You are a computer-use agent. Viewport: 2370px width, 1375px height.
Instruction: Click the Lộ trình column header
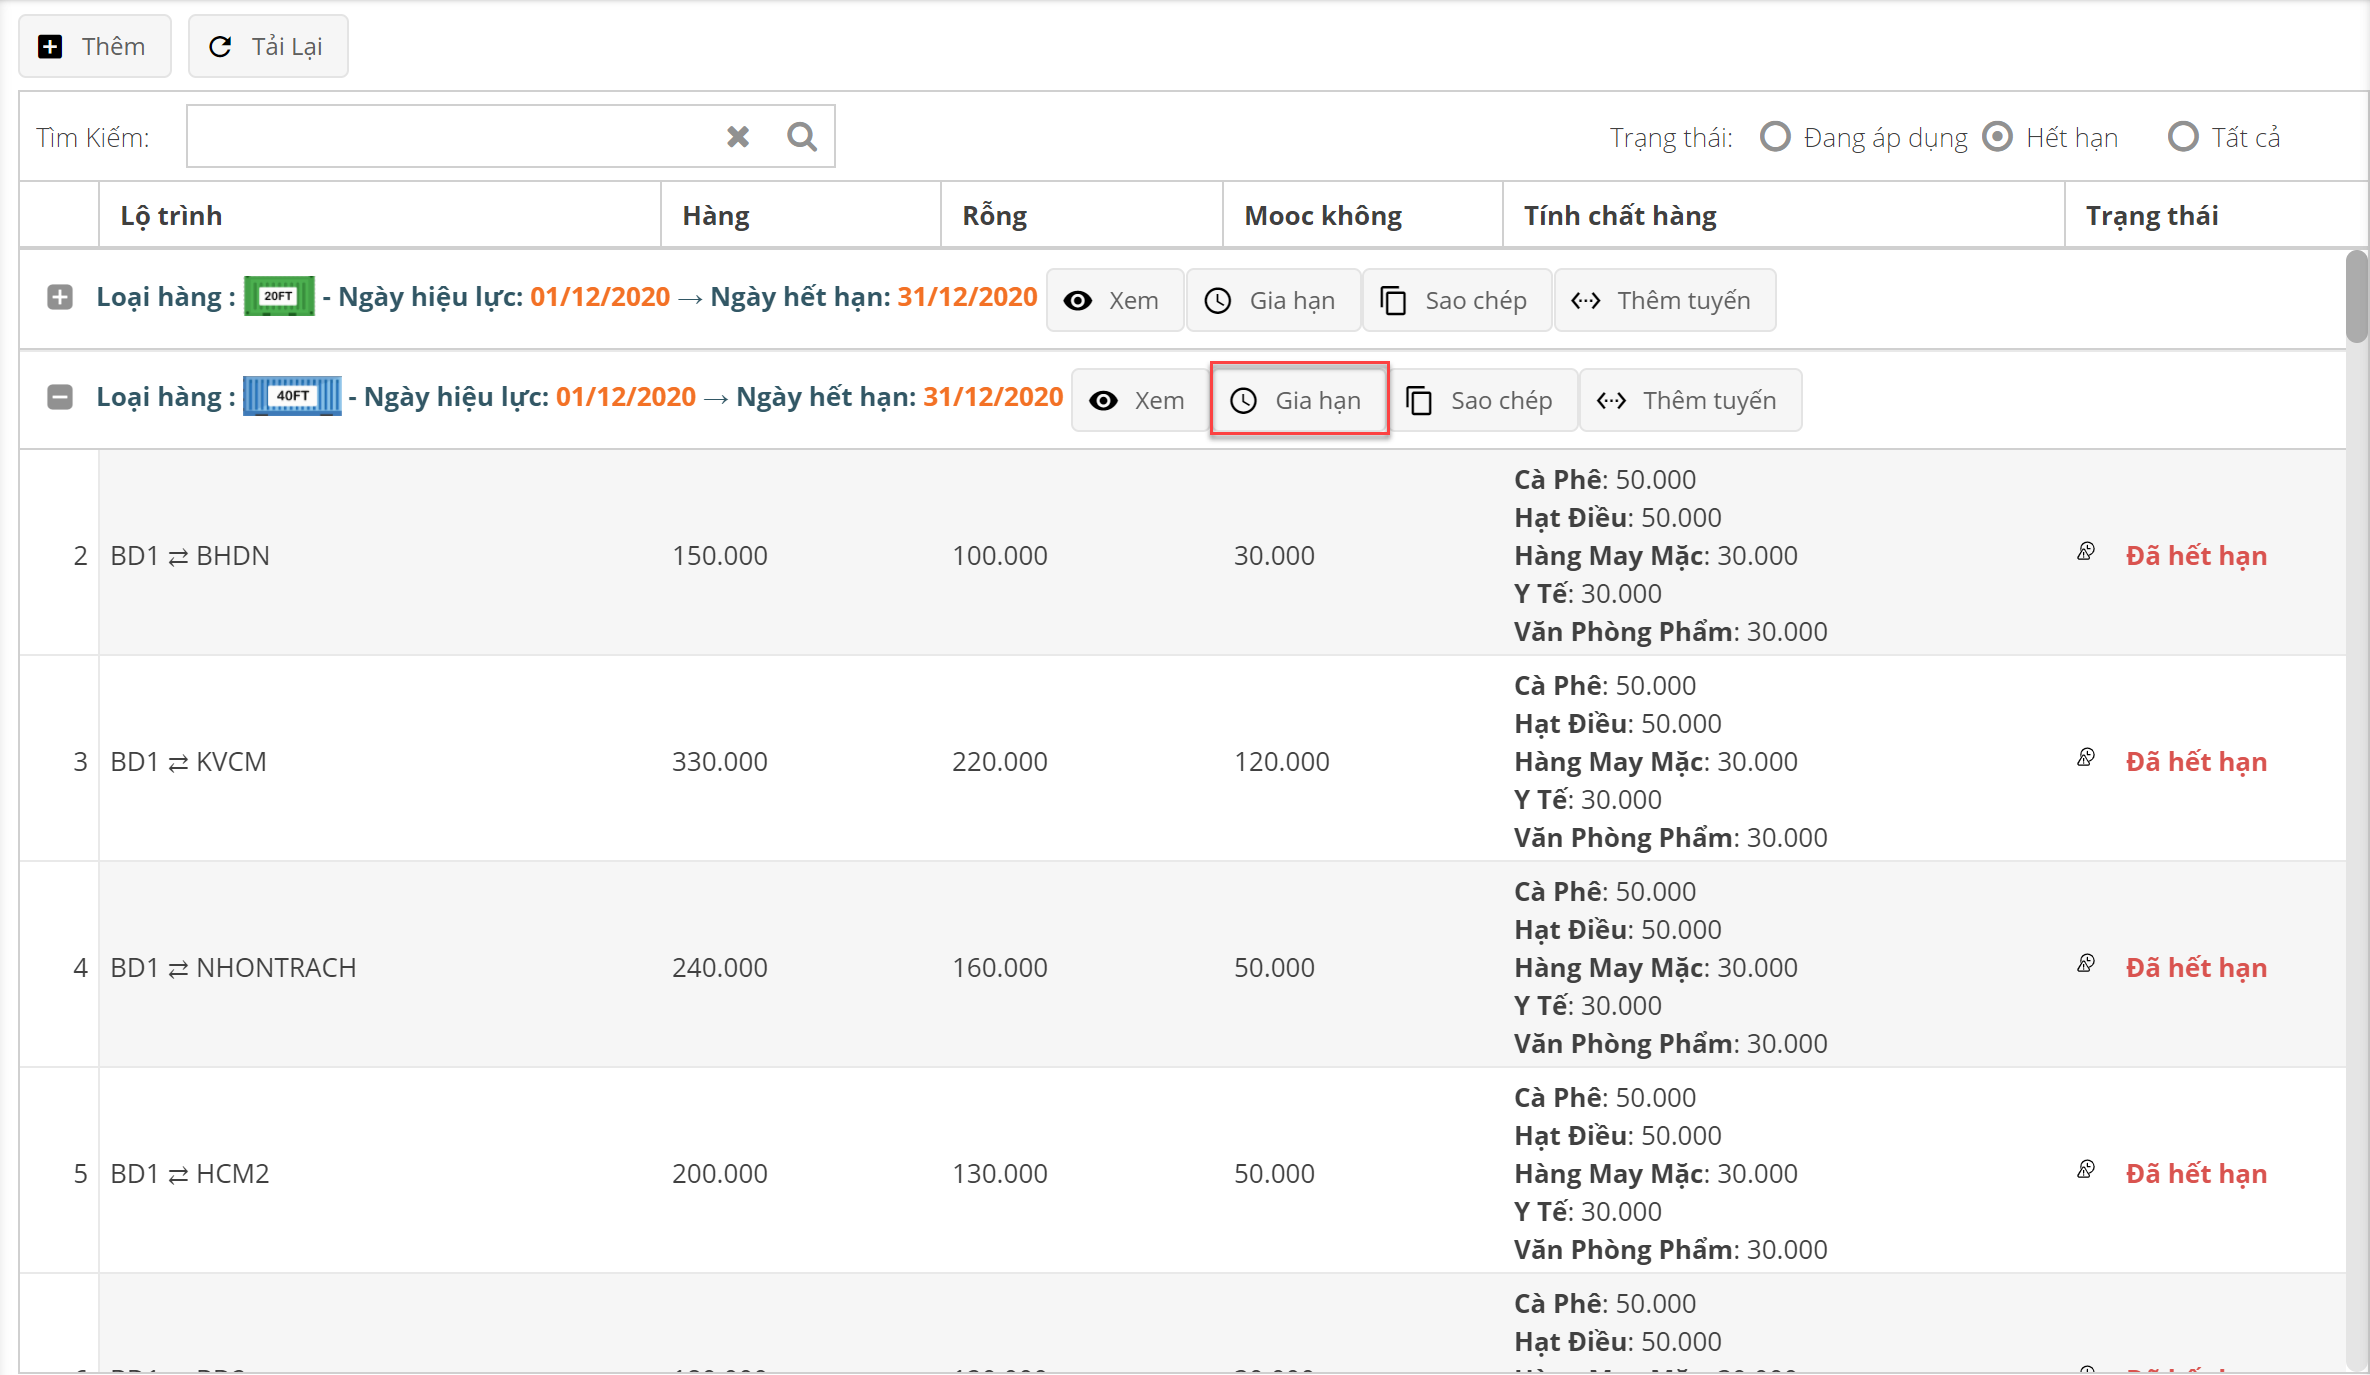click(x=171, y=216)
